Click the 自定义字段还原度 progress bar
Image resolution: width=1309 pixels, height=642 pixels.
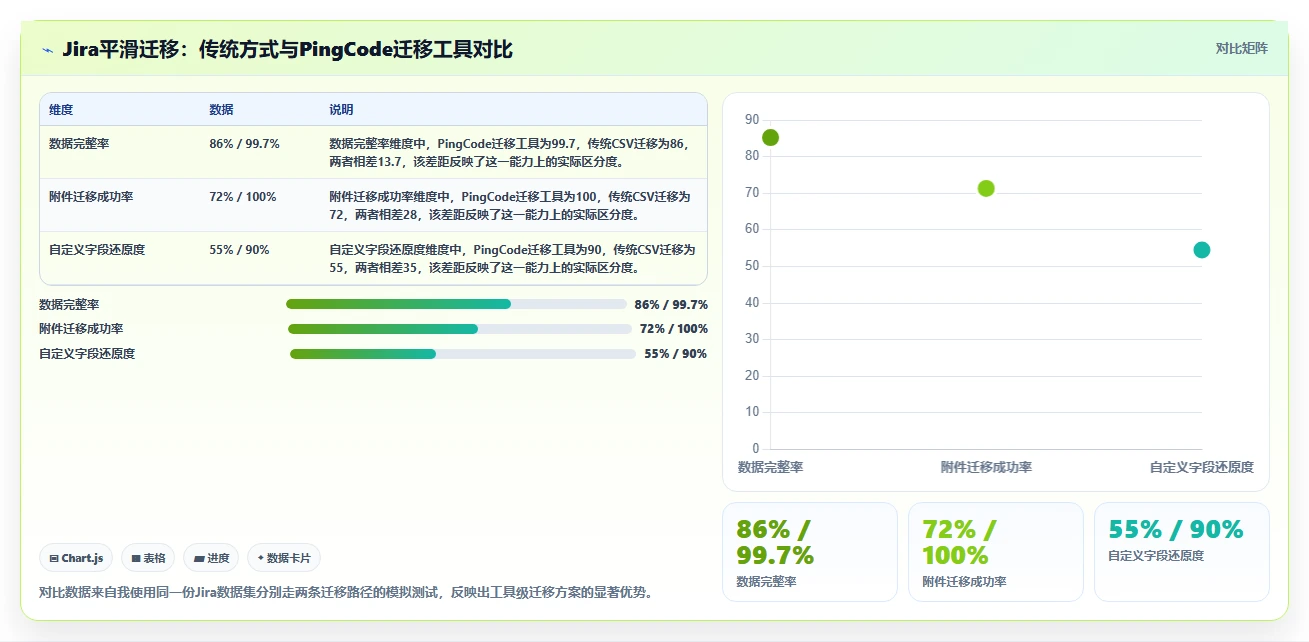(x=463, y=354)
